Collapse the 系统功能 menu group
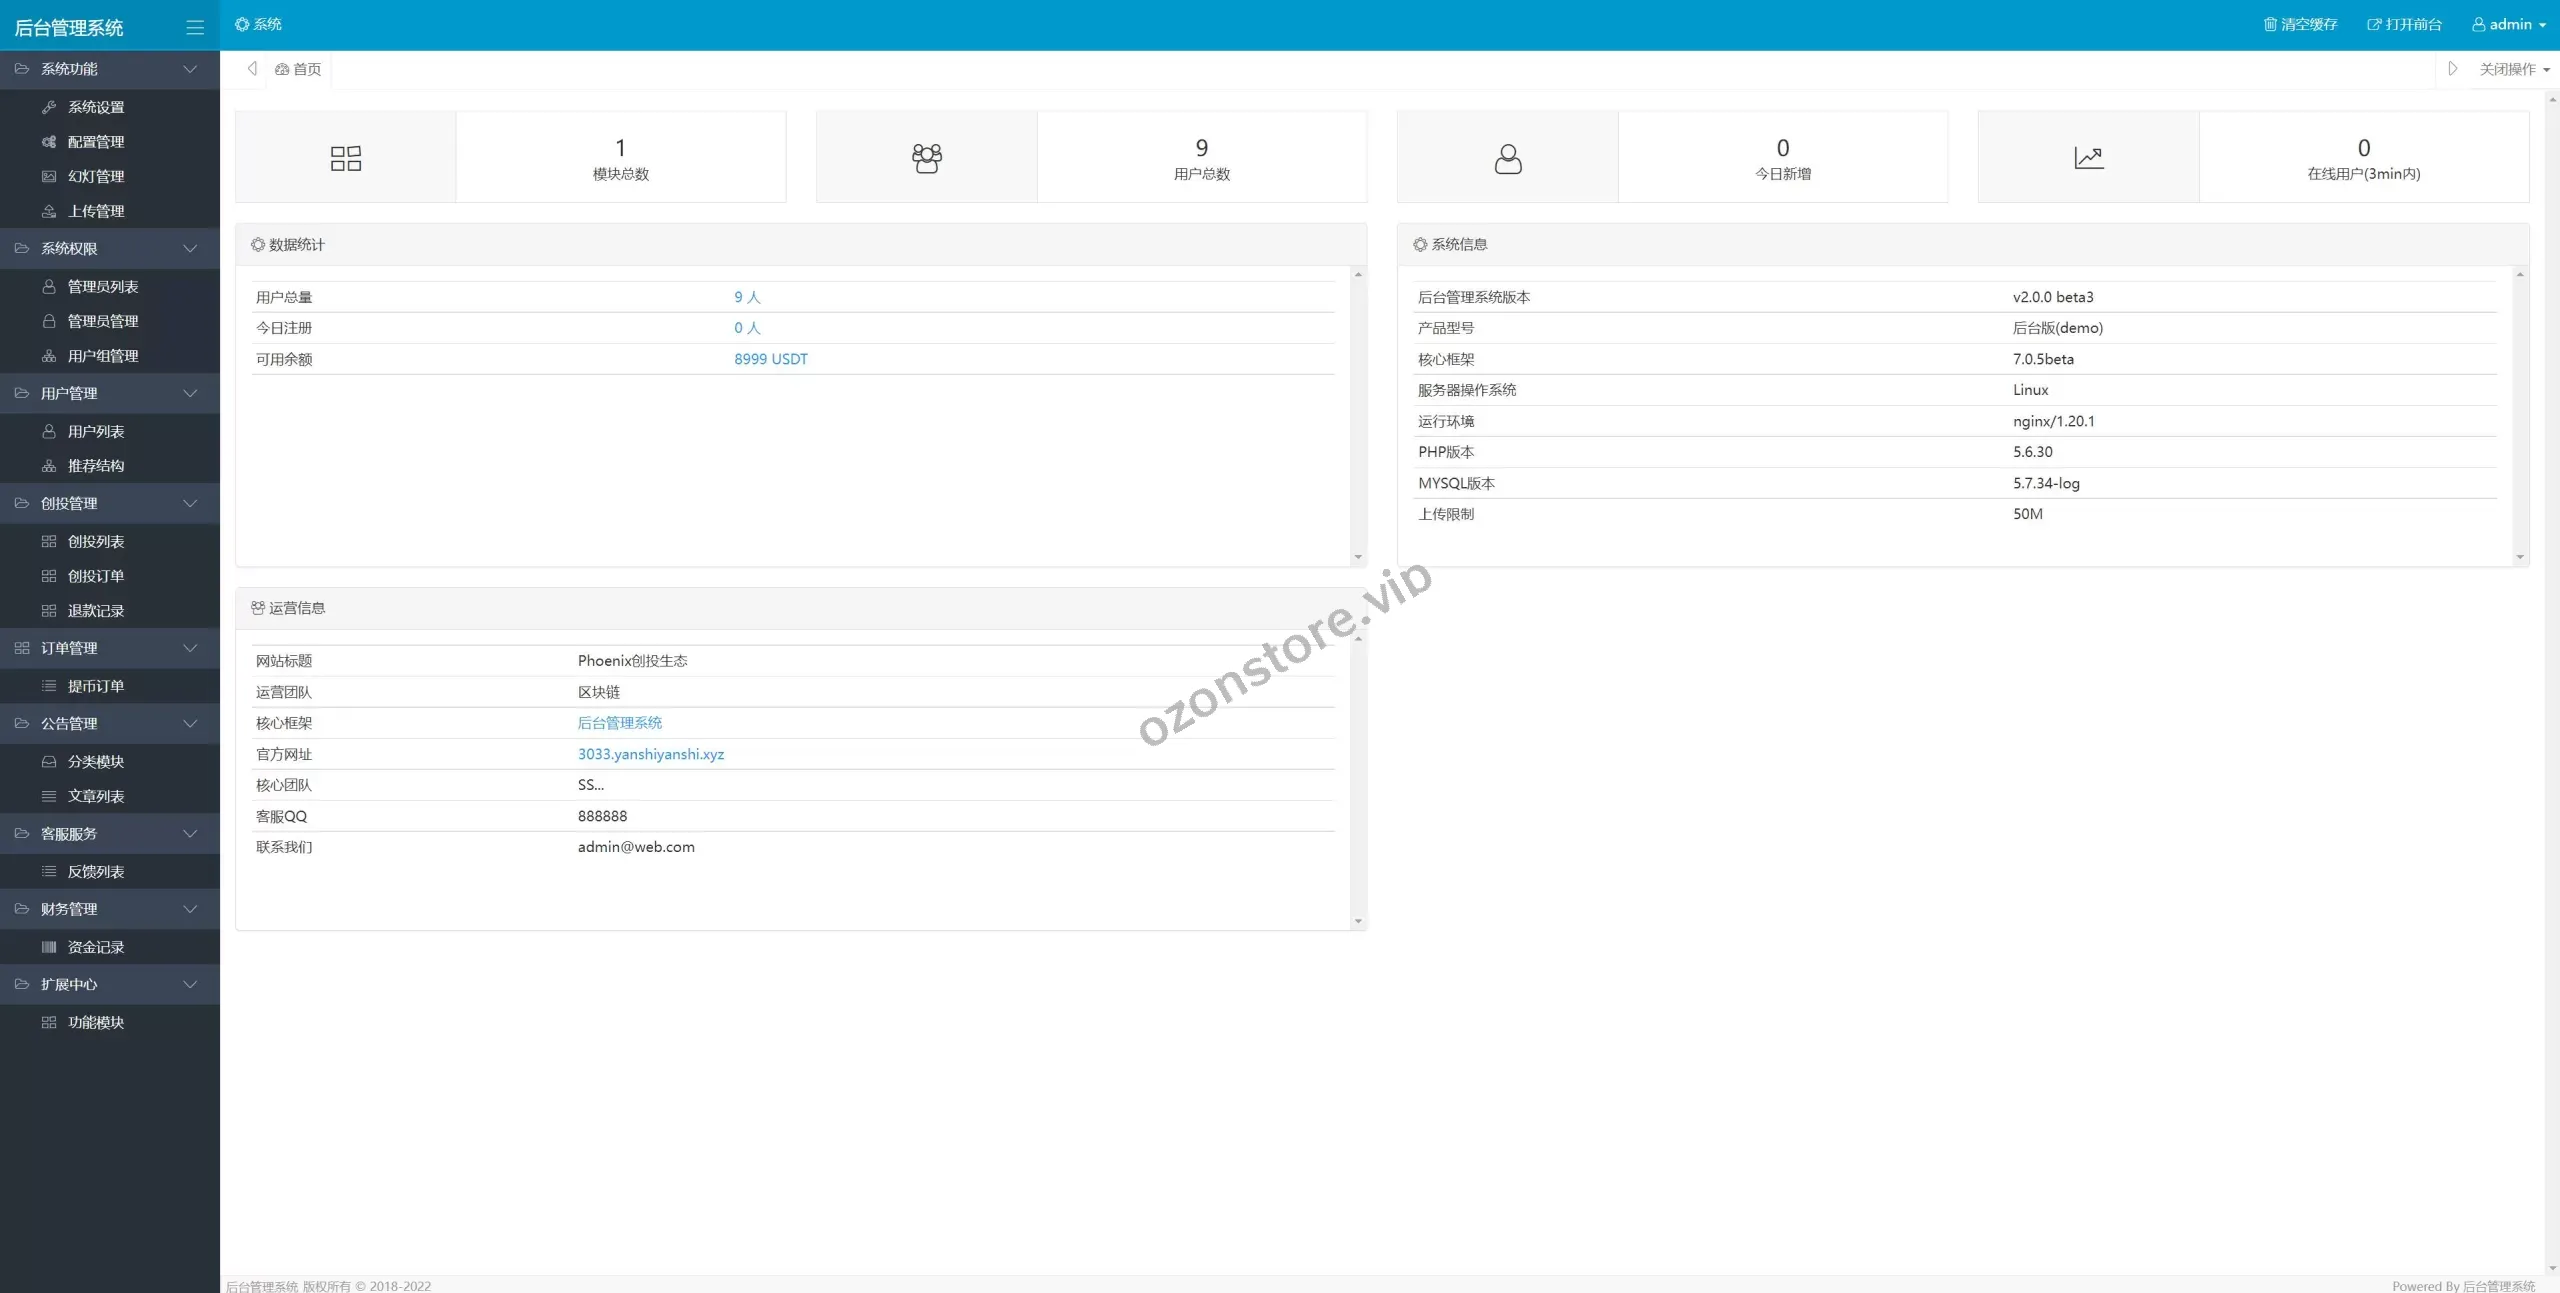The image size is (2560, 1293). (x=190, y=69)
